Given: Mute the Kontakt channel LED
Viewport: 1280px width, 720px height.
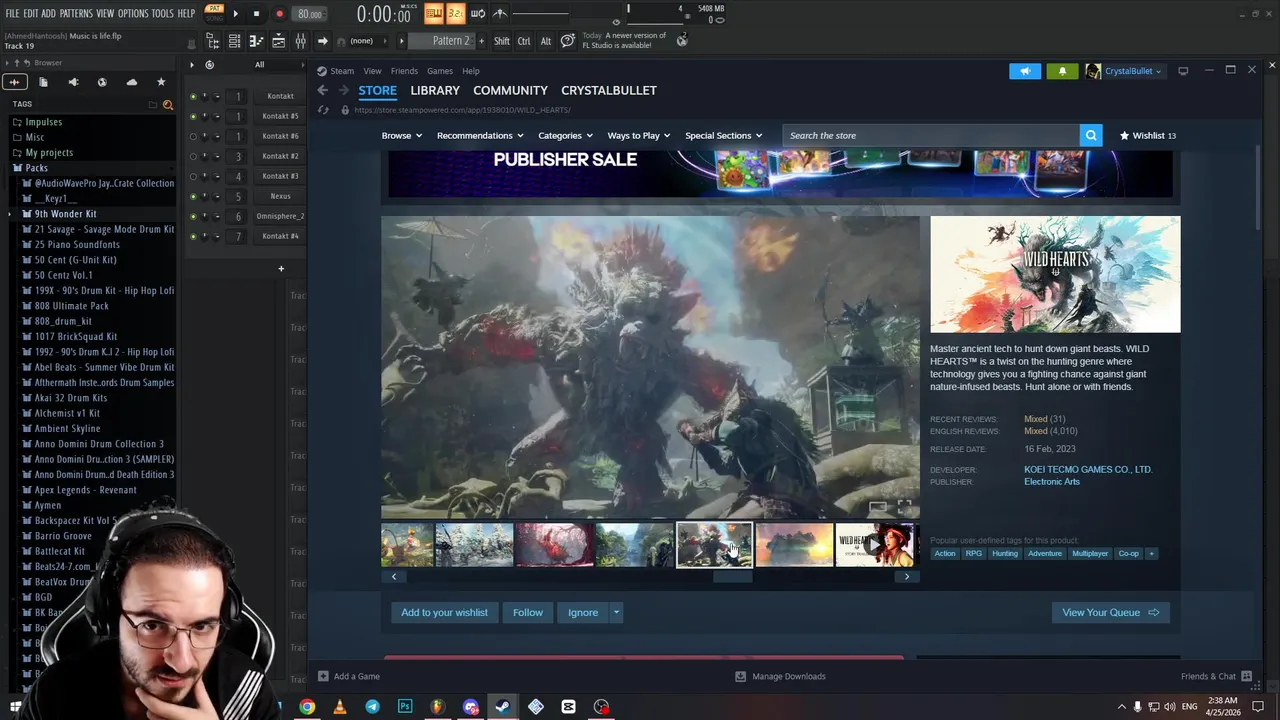Looking at the screenshot, I should pos(193,96).
